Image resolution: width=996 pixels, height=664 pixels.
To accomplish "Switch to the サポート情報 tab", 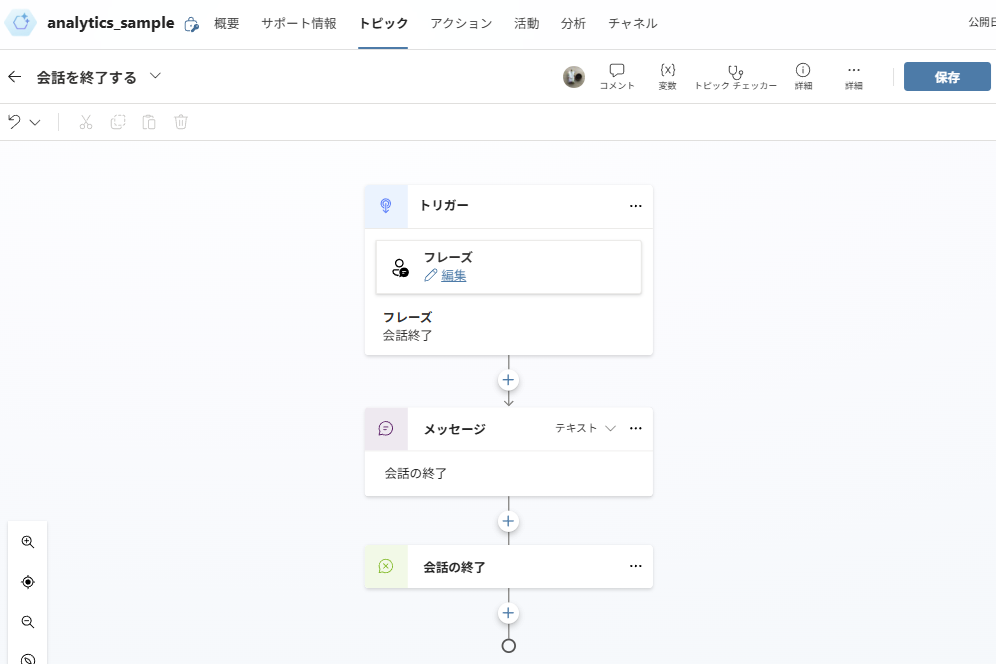I will point(299,24).
